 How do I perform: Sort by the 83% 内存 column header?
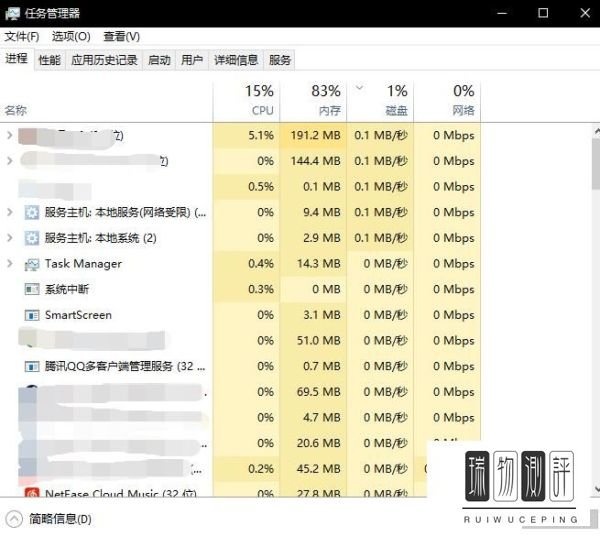coord(313,102)
